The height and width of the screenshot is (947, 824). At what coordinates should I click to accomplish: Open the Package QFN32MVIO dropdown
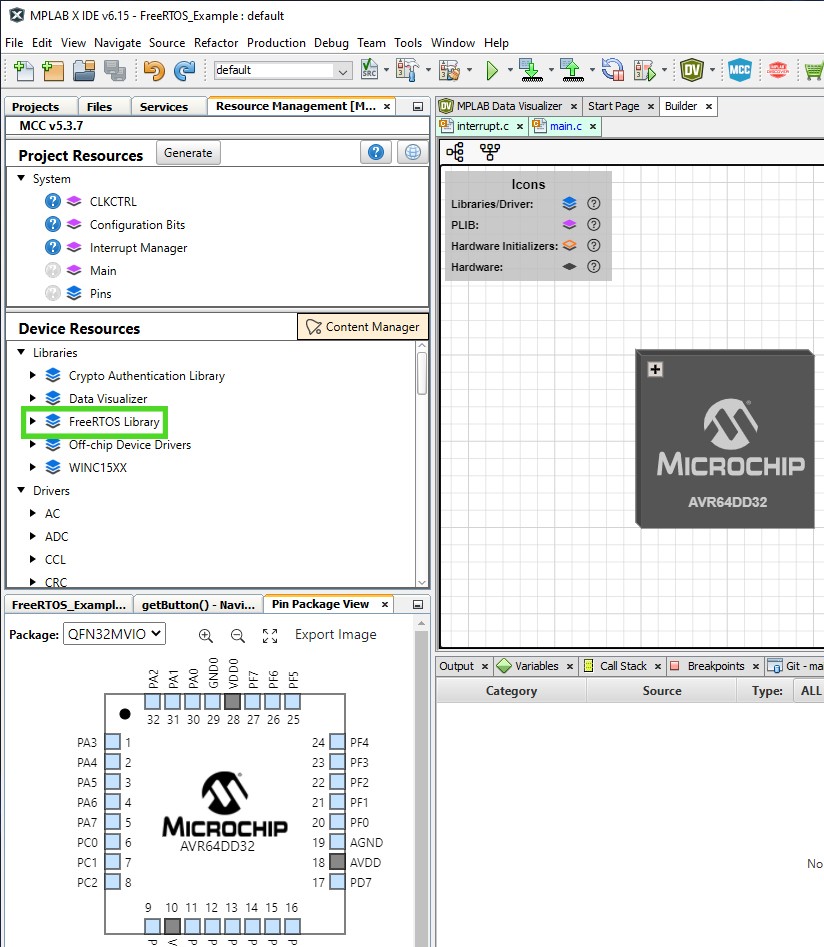coord(114,634)
